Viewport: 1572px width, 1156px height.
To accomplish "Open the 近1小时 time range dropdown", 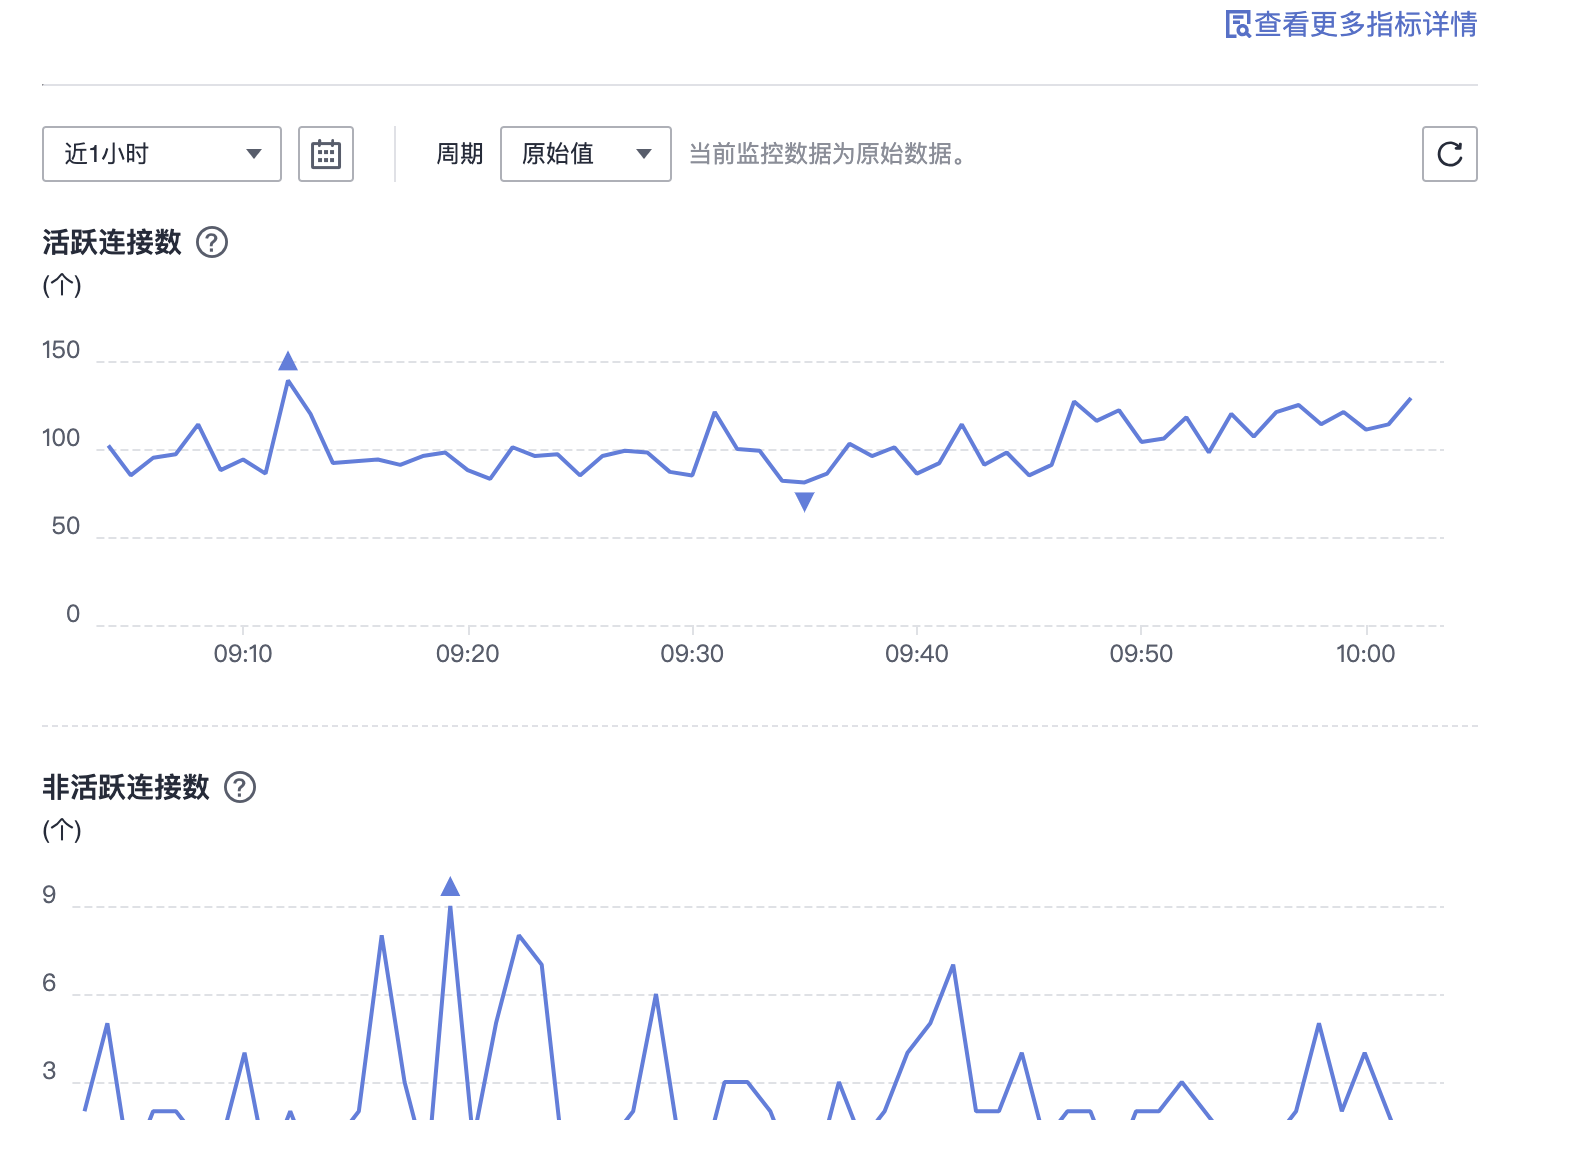I will (x=162, y=154).
